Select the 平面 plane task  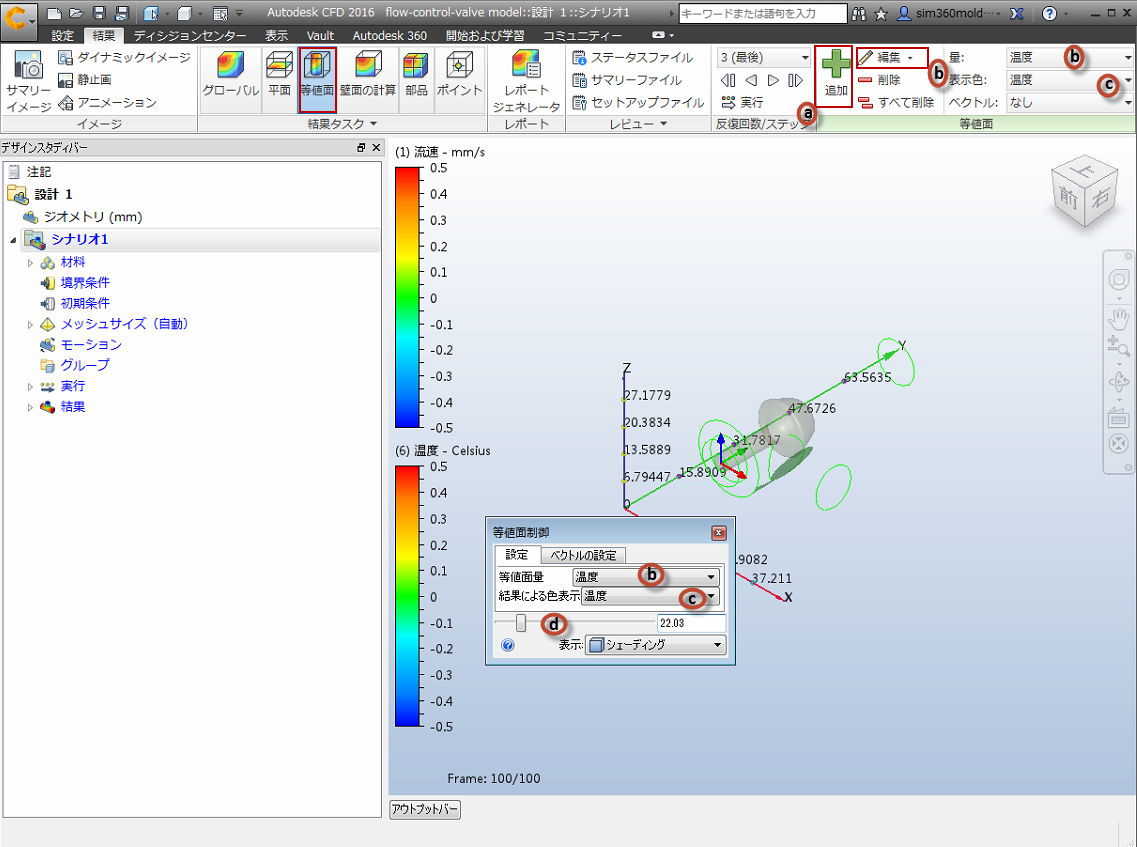coord(279,74)
